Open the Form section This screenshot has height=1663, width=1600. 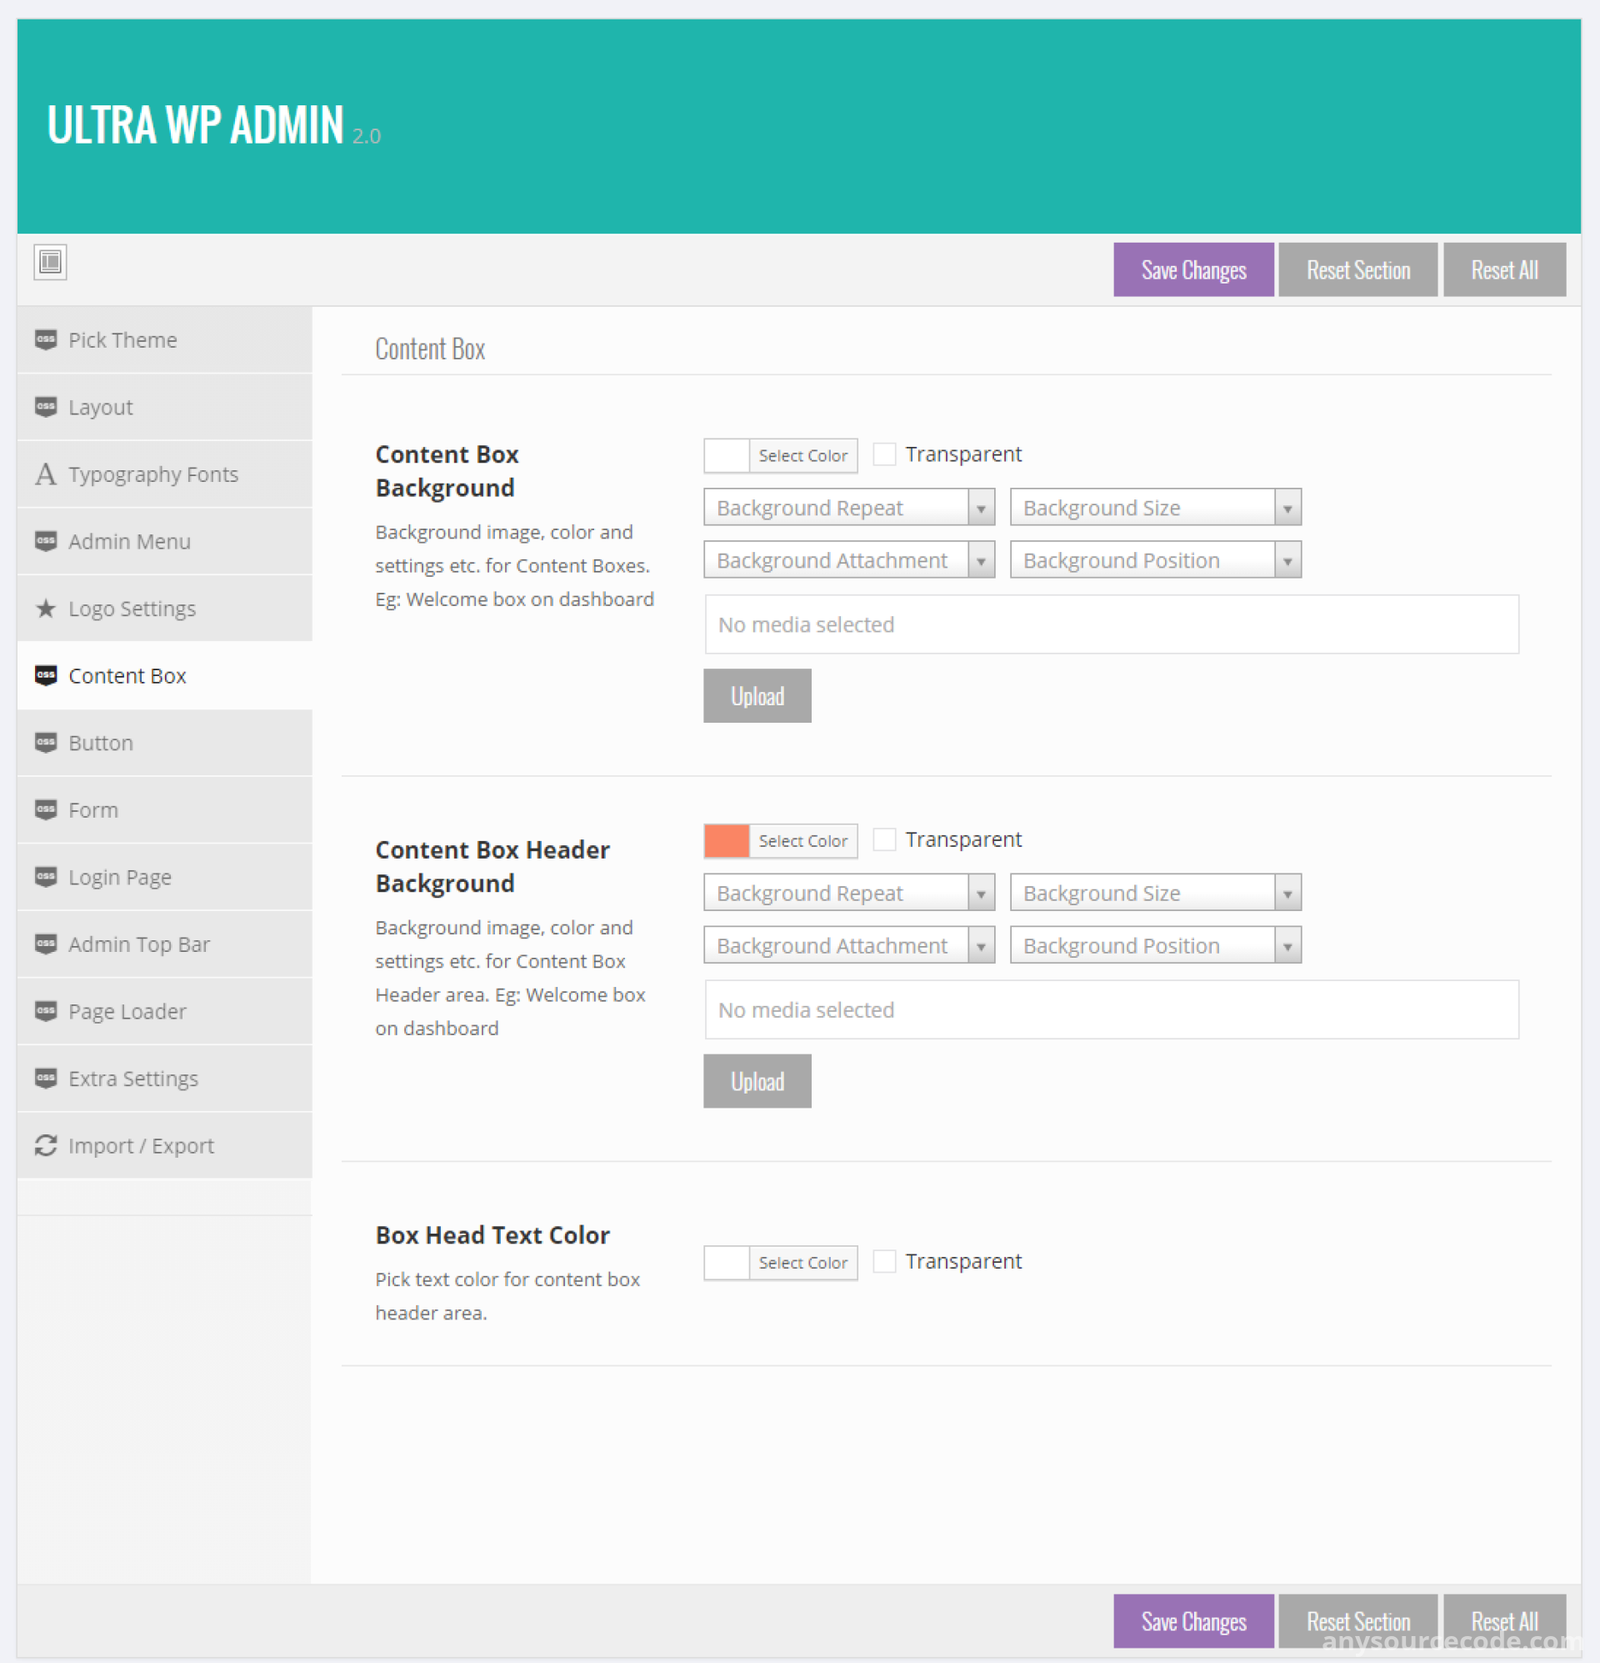point(165,810)
